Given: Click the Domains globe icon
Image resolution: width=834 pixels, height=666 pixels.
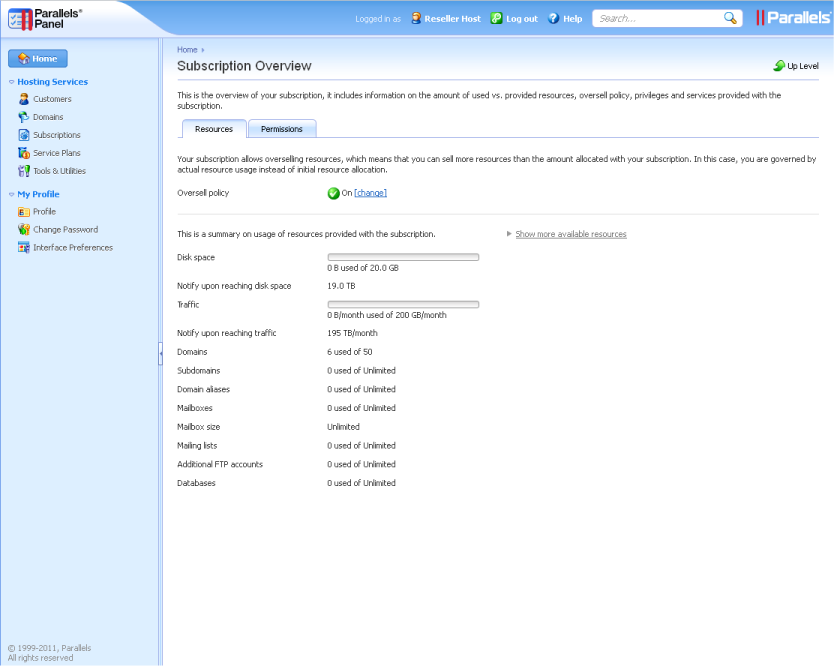Looking at the screenshot, I should point(23,117).
